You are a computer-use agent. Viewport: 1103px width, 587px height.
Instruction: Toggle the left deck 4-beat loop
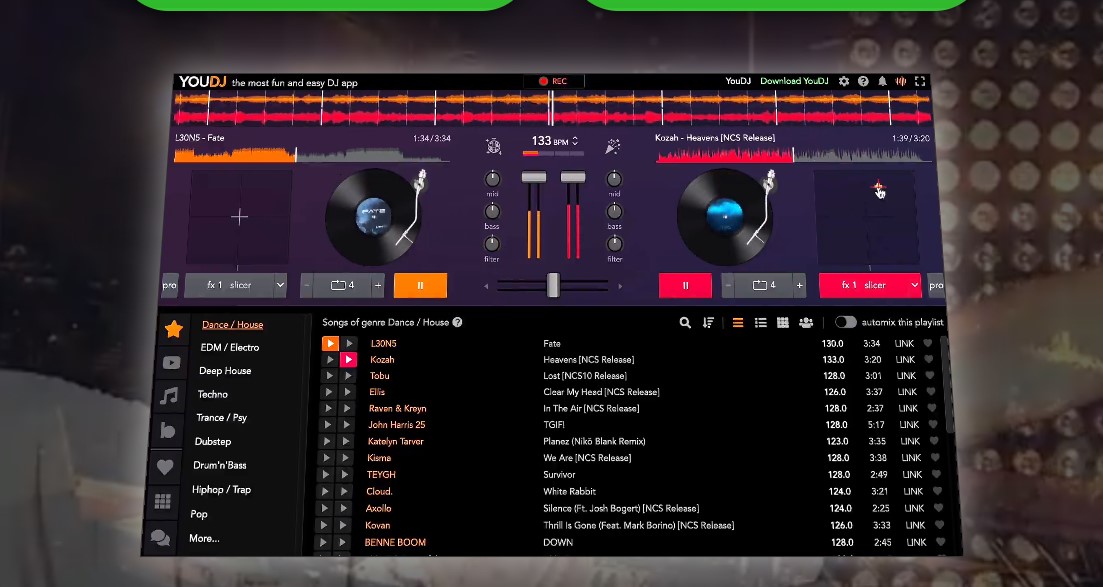point(343,285)
